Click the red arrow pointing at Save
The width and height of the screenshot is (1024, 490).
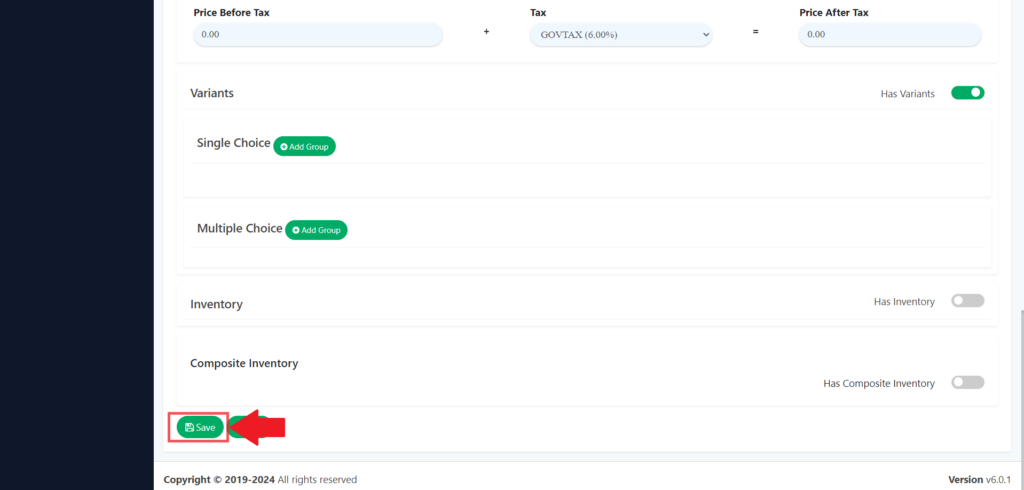[x=260, y=427]
